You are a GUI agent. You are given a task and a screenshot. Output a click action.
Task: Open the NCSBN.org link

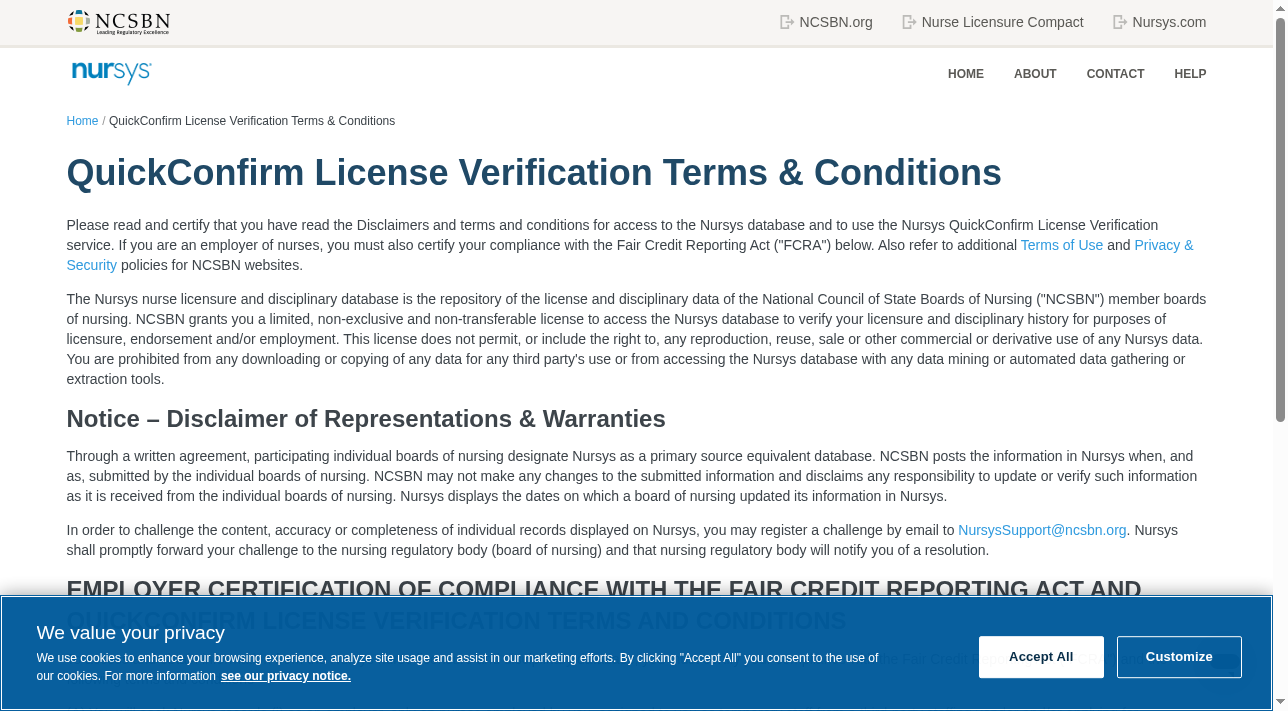(836, 22)
